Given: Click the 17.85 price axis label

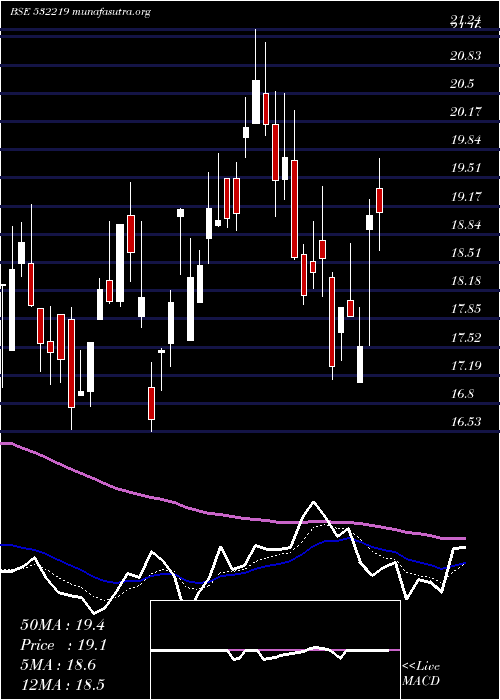Looking at the screenshot, I should pyautogui.click(x=466, y=309).
